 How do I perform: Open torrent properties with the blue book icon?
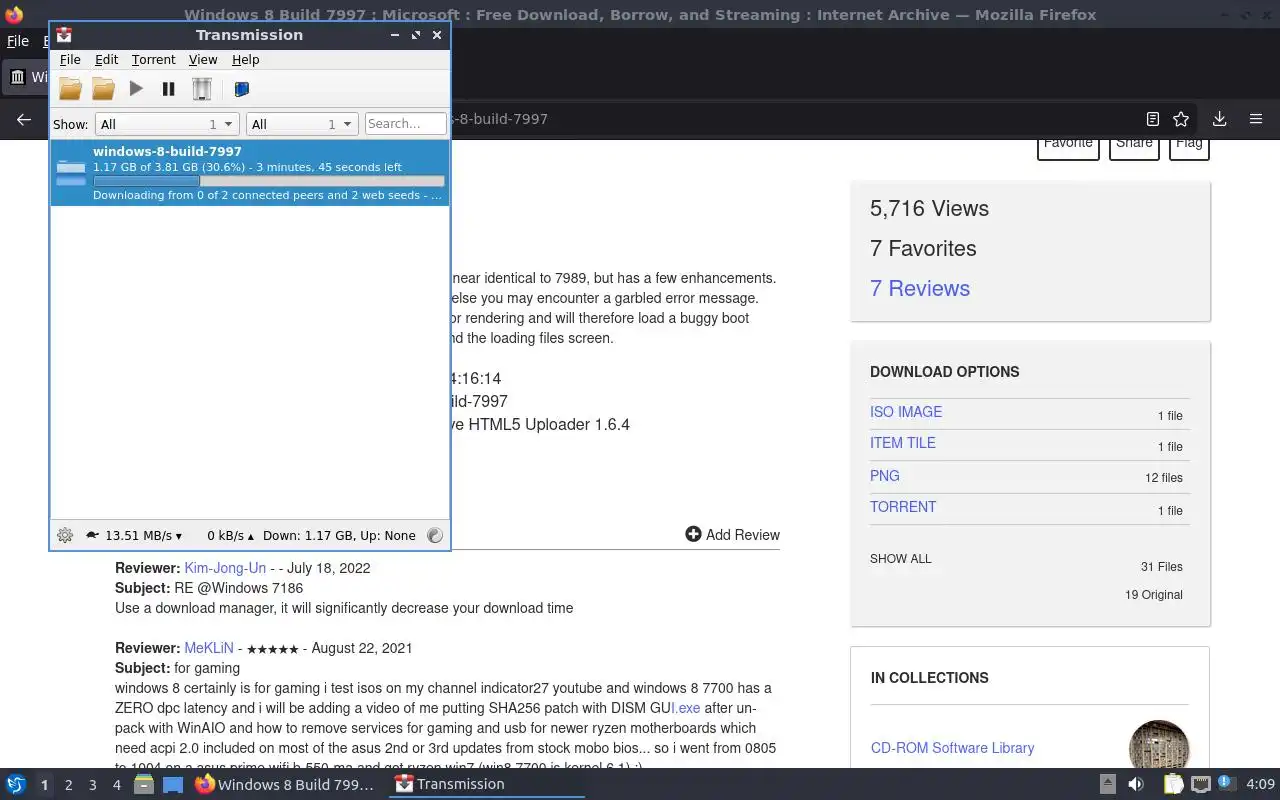point(241,89)
